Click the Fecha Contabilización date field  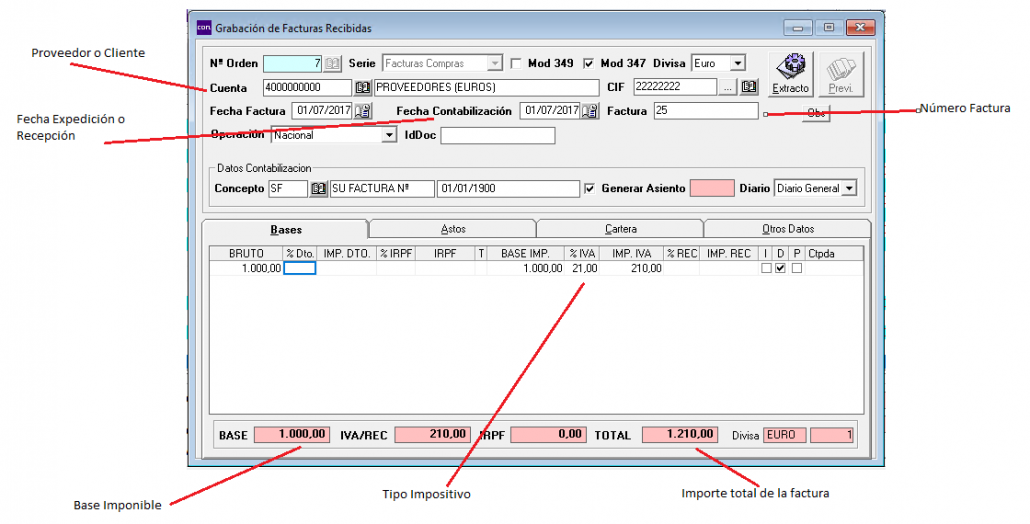[550, 111]
